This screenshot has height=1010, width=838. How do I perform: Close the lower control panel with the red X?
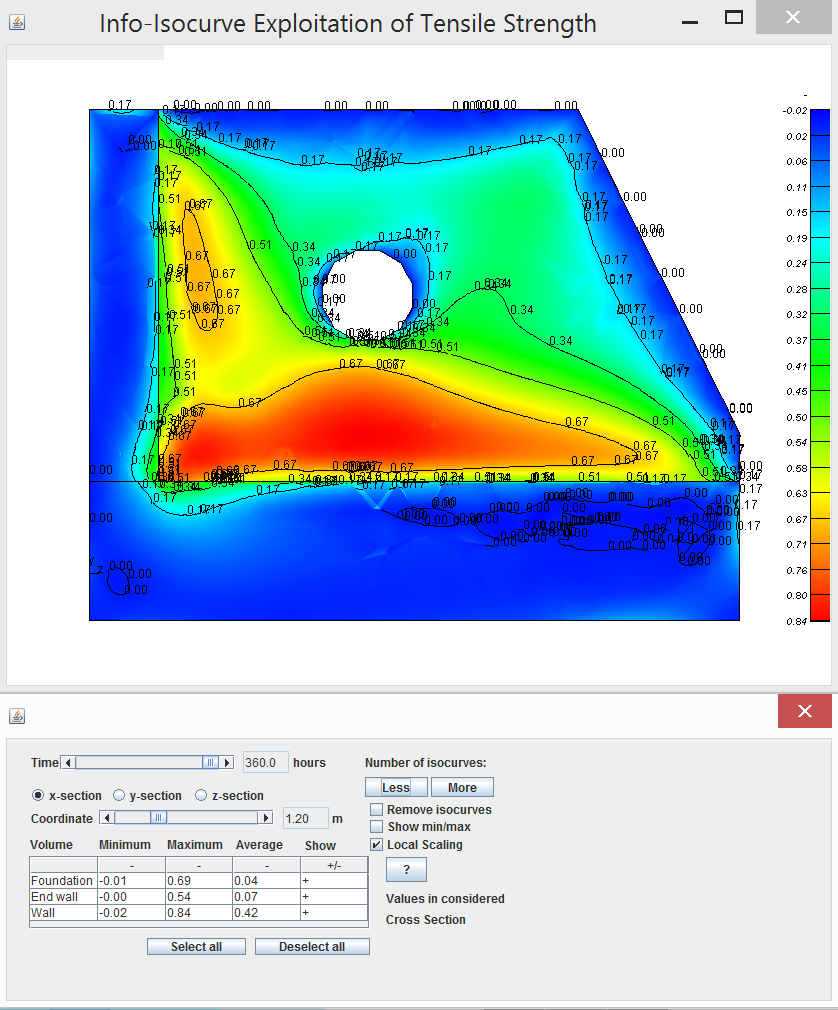805,711
